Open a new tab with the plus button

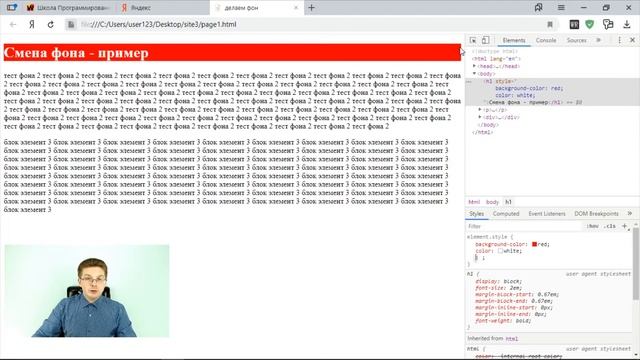(311, 7)
